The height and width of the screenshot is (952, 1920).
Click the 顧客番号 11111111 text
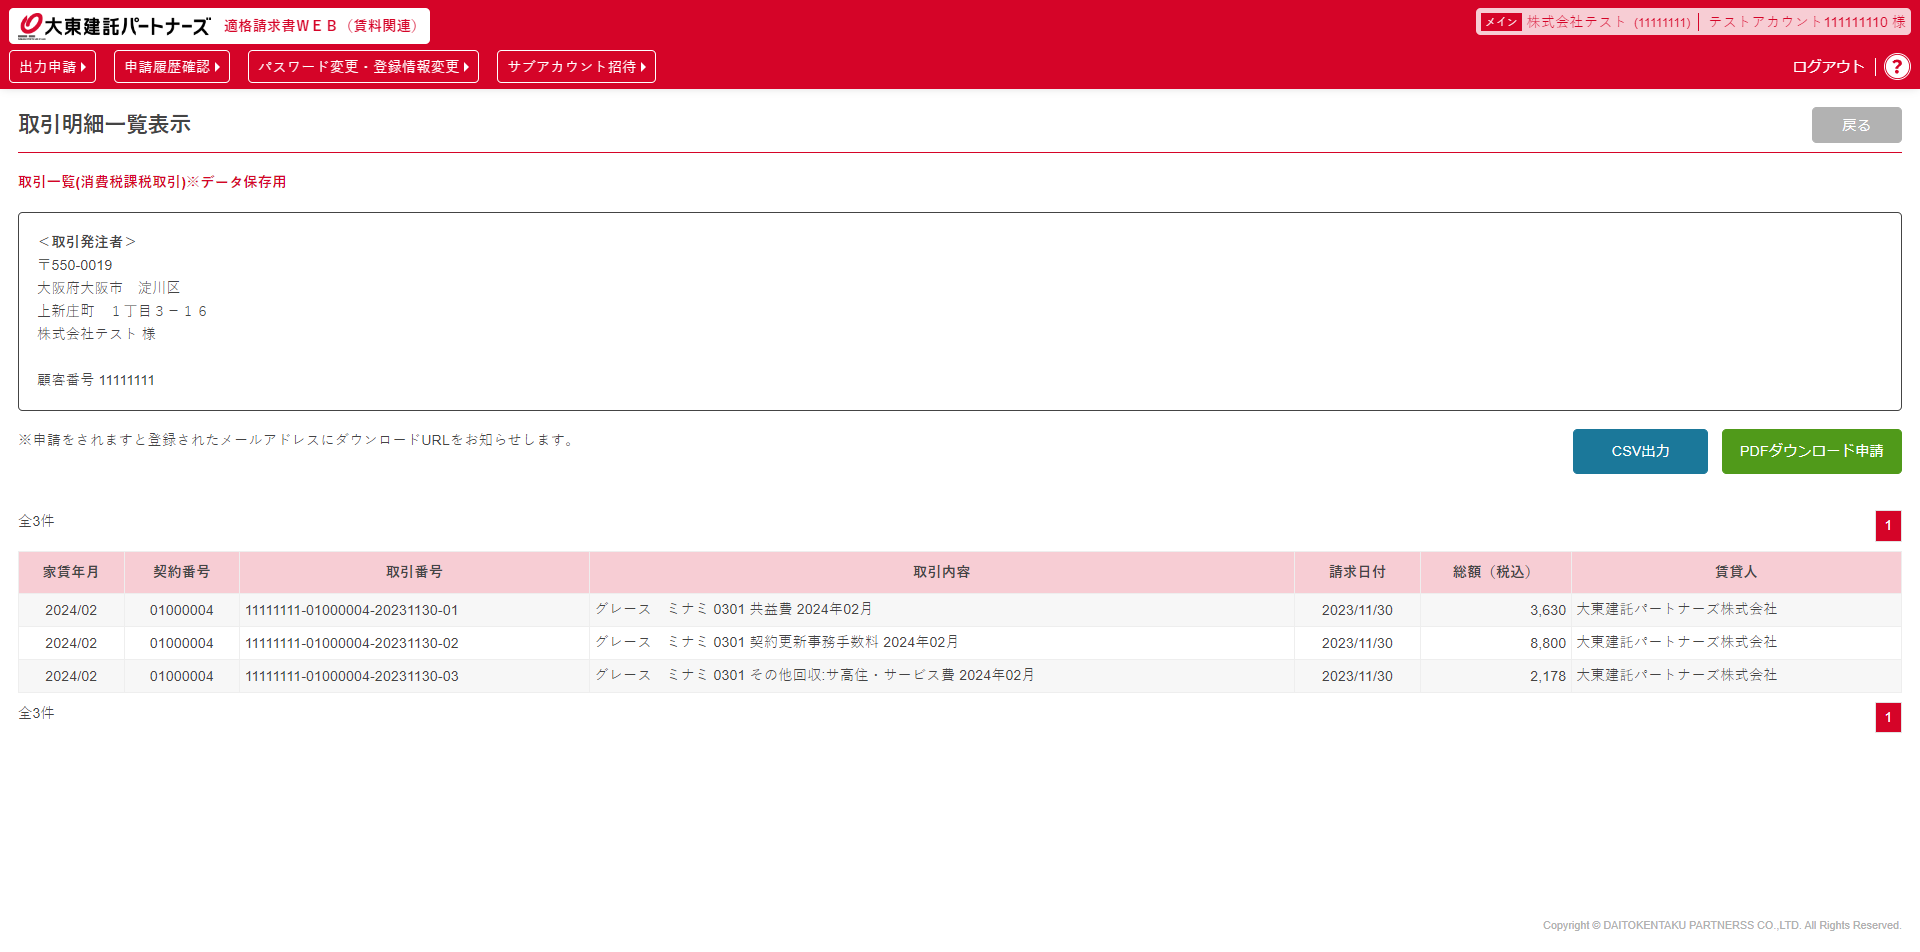point(96,380)
